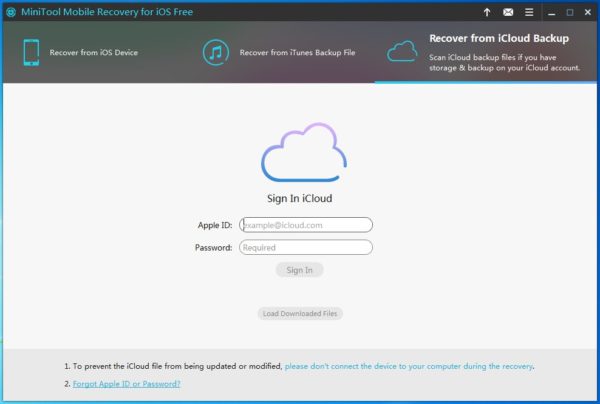Click the iPhone device icon
600x404 pixels.
(31, 52)
